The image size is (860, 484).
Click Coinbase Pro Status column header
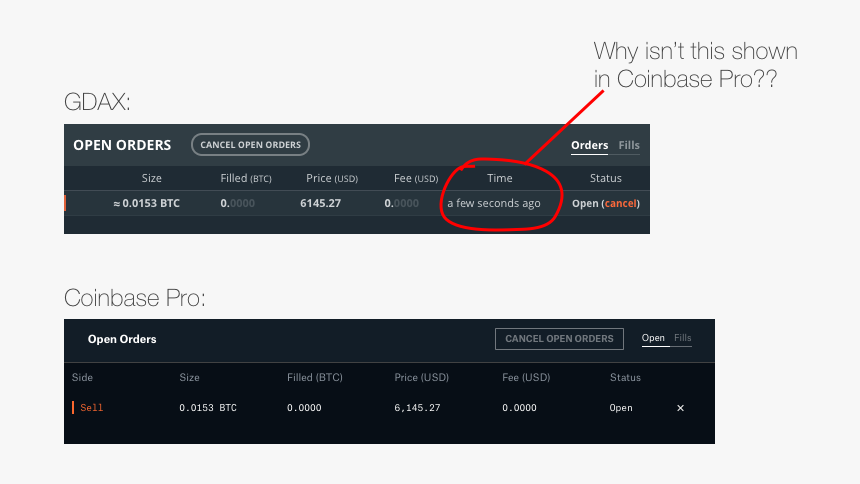[x=625, y=378]
